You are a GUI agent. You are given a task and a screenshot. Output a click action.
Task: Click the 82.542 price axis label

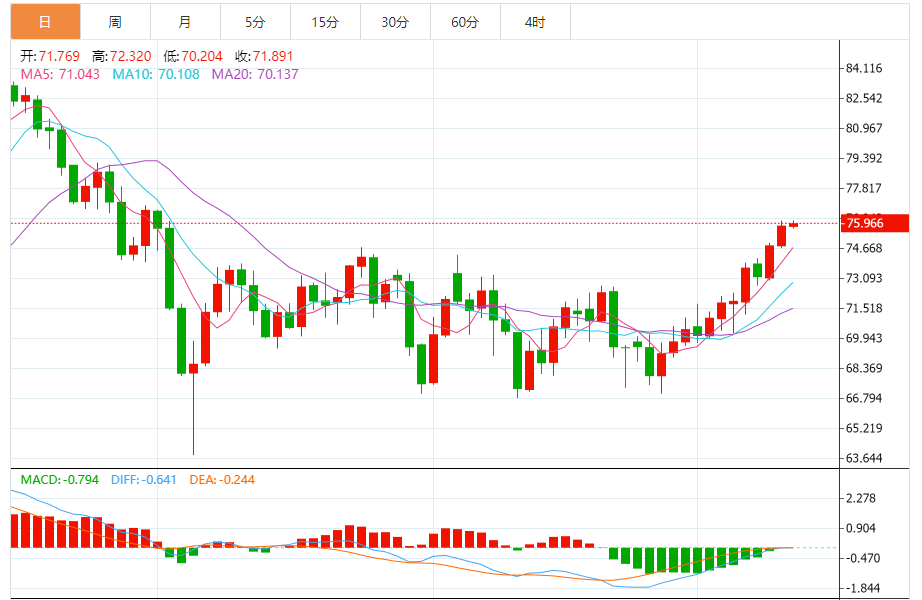pyautogui.click(x=864, y=98)
